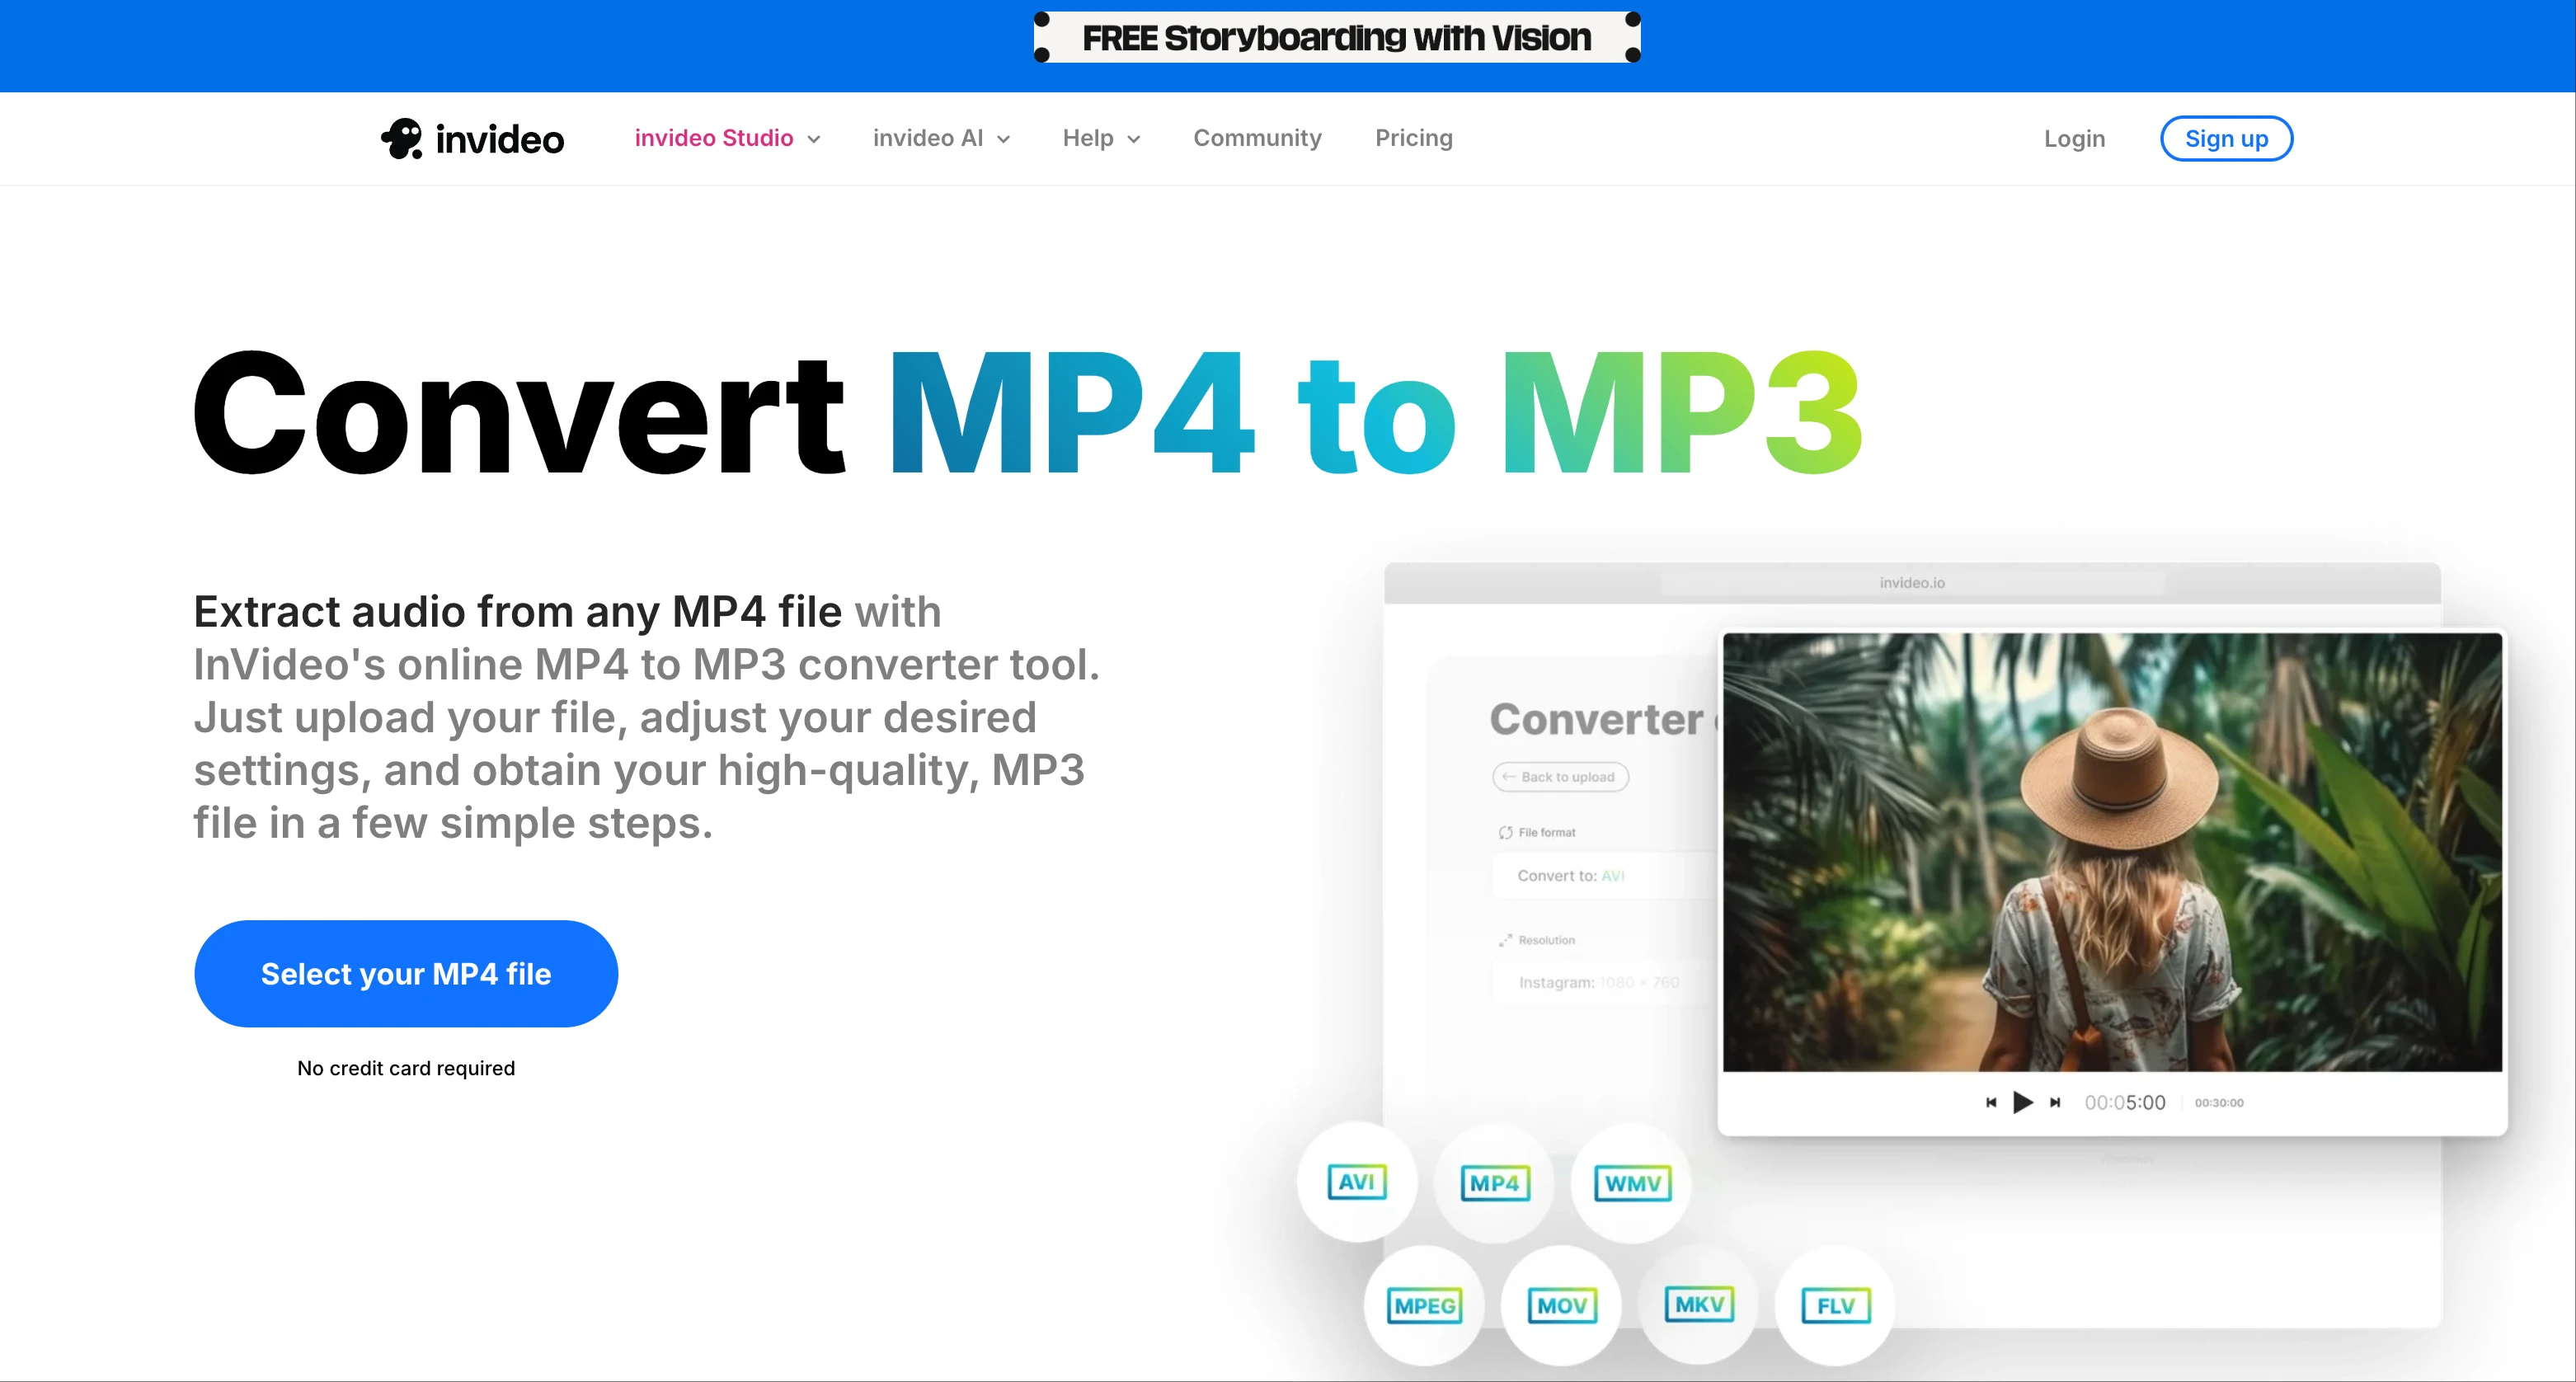The height and width of the screenshot is (1382, 2576).
Task: Open the Community page
Action: (1257, 138)
